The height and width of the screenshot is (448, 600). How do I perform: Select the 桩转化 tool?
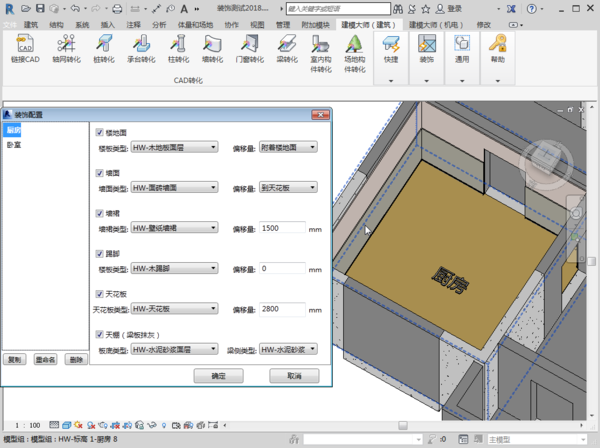104,47
